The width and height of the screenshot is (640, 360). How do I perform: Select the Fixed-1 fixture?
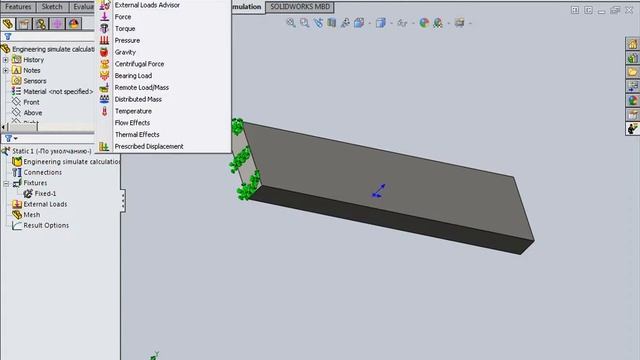[45, 193]
